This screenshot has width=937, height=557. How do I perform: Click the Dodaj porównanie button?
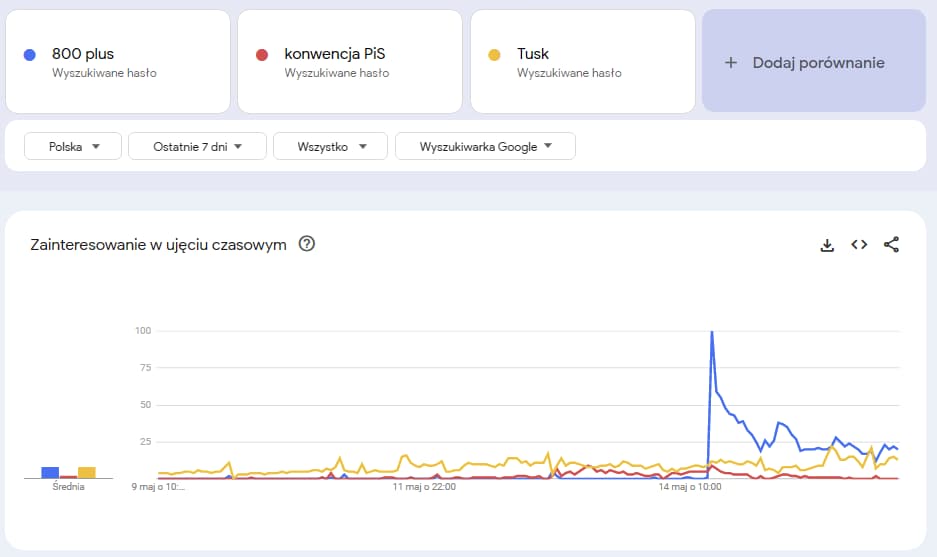click(814, 61)
